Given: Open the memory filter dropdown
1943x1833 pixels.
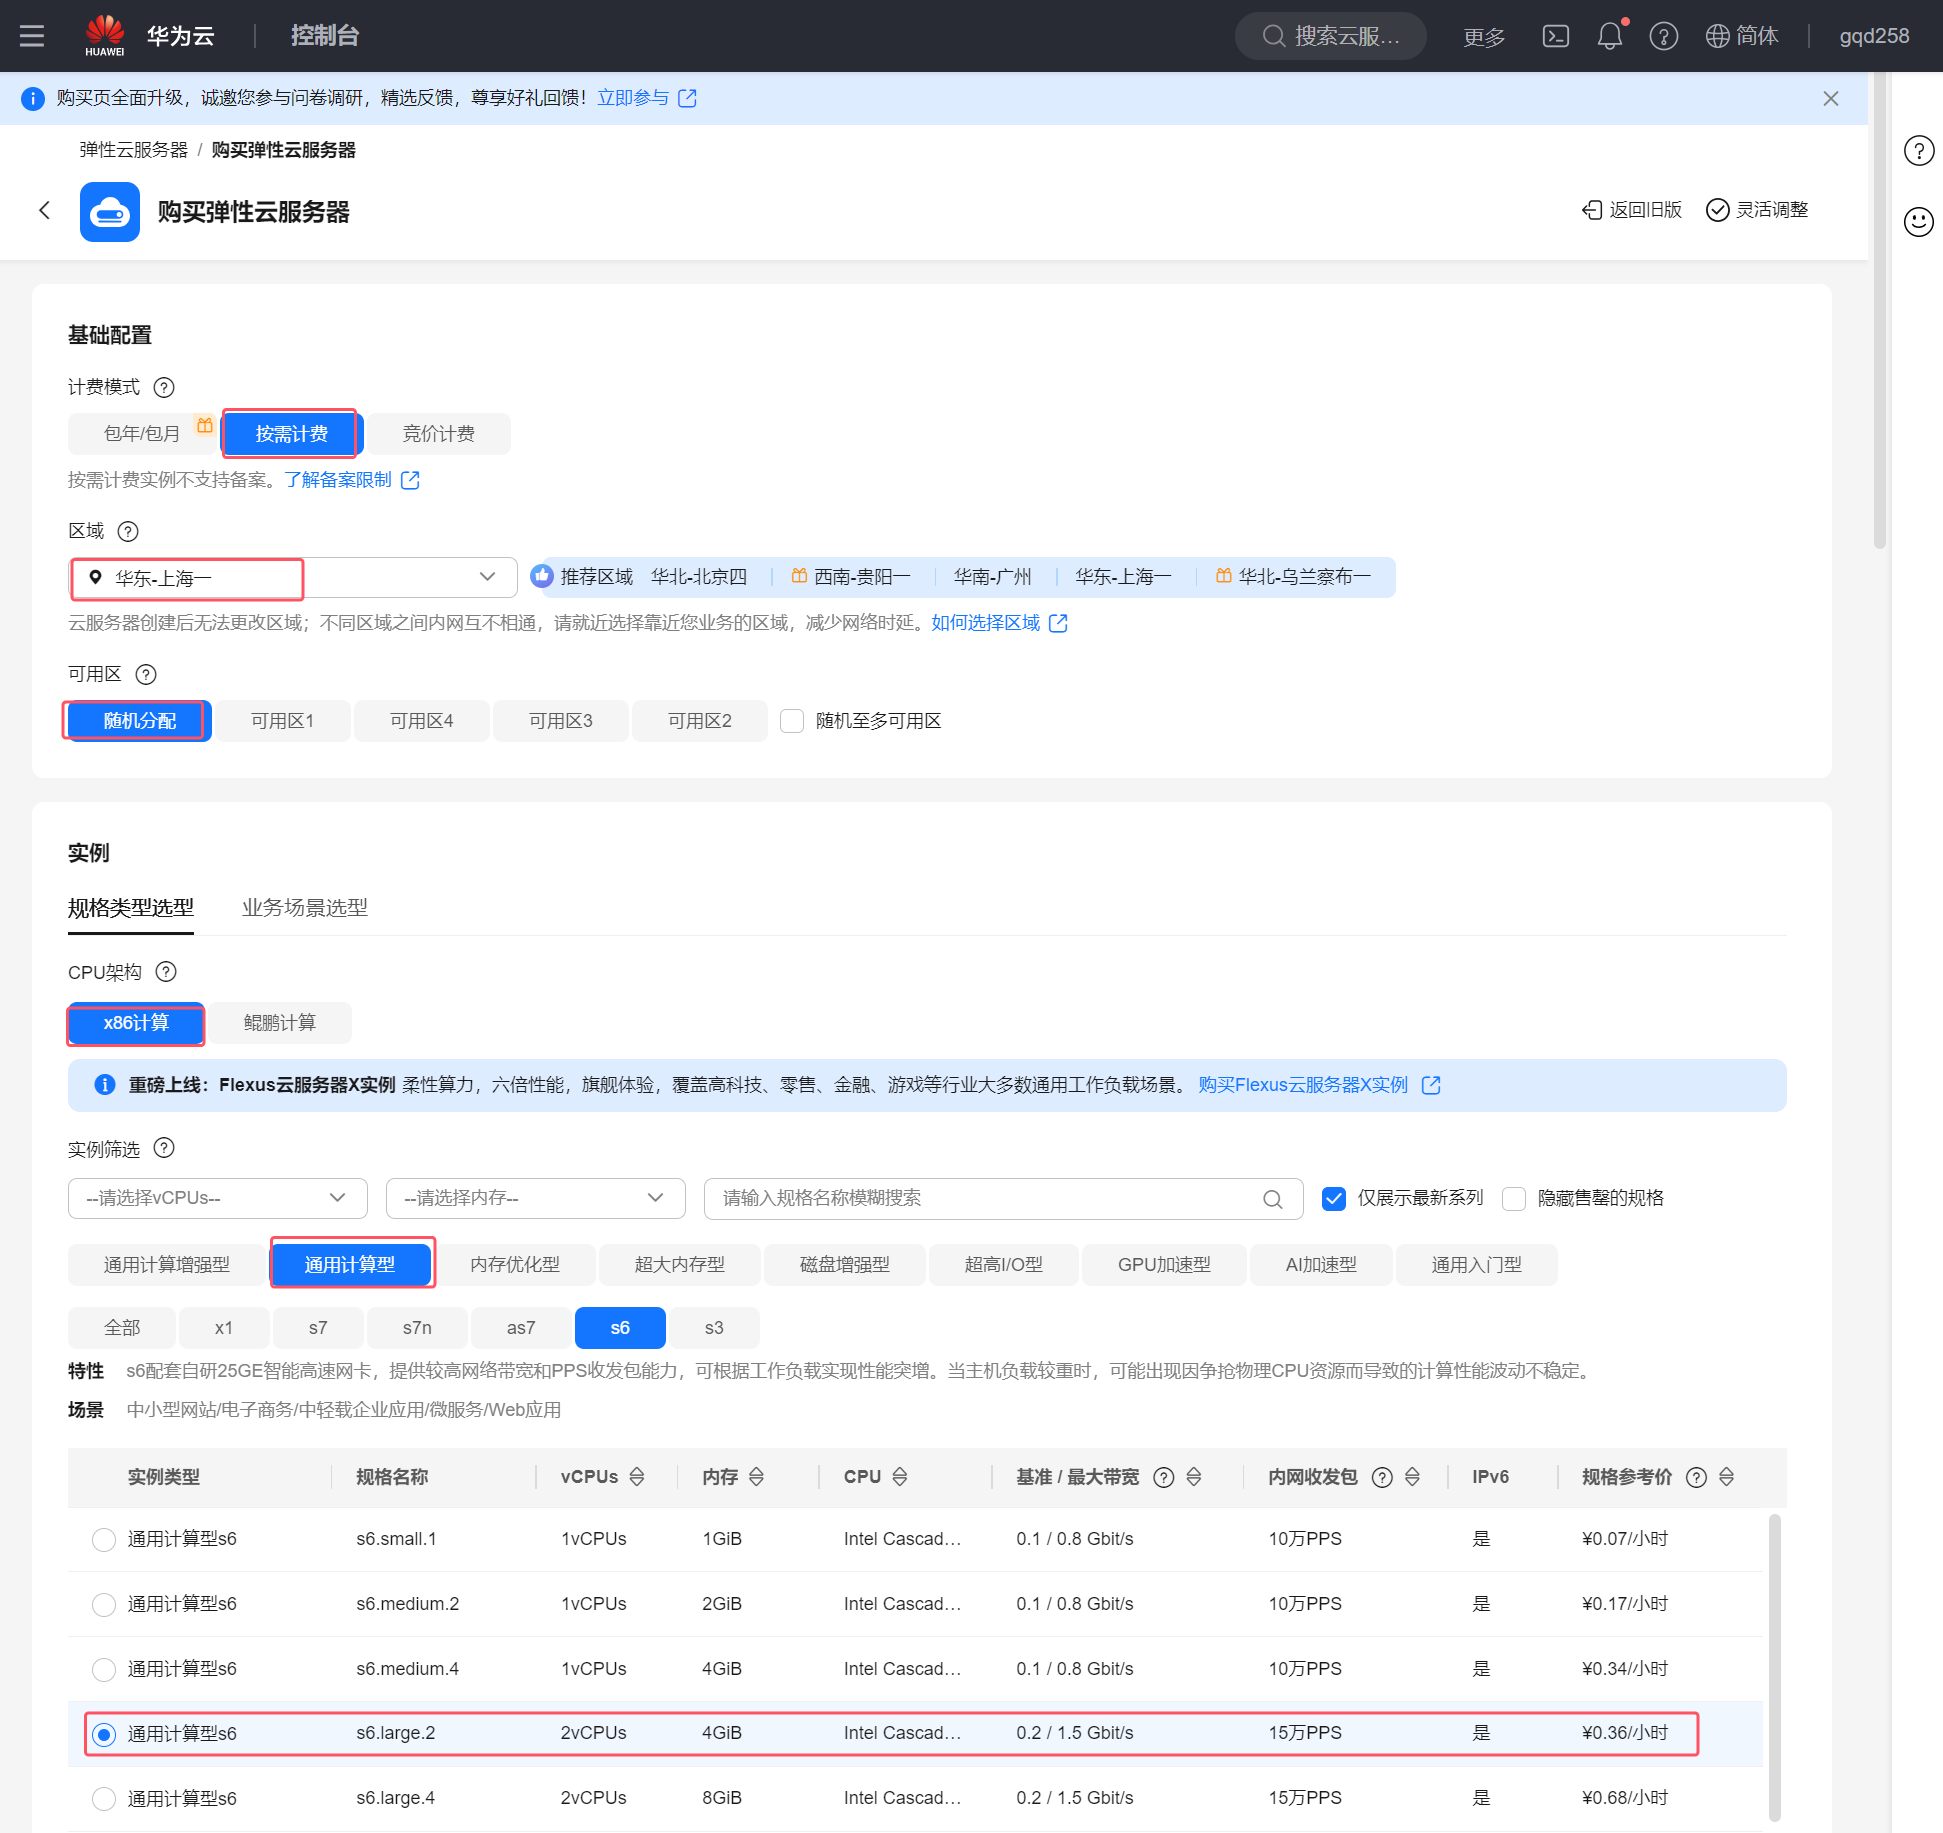Looking at the screenshot, I should 536,1198.
